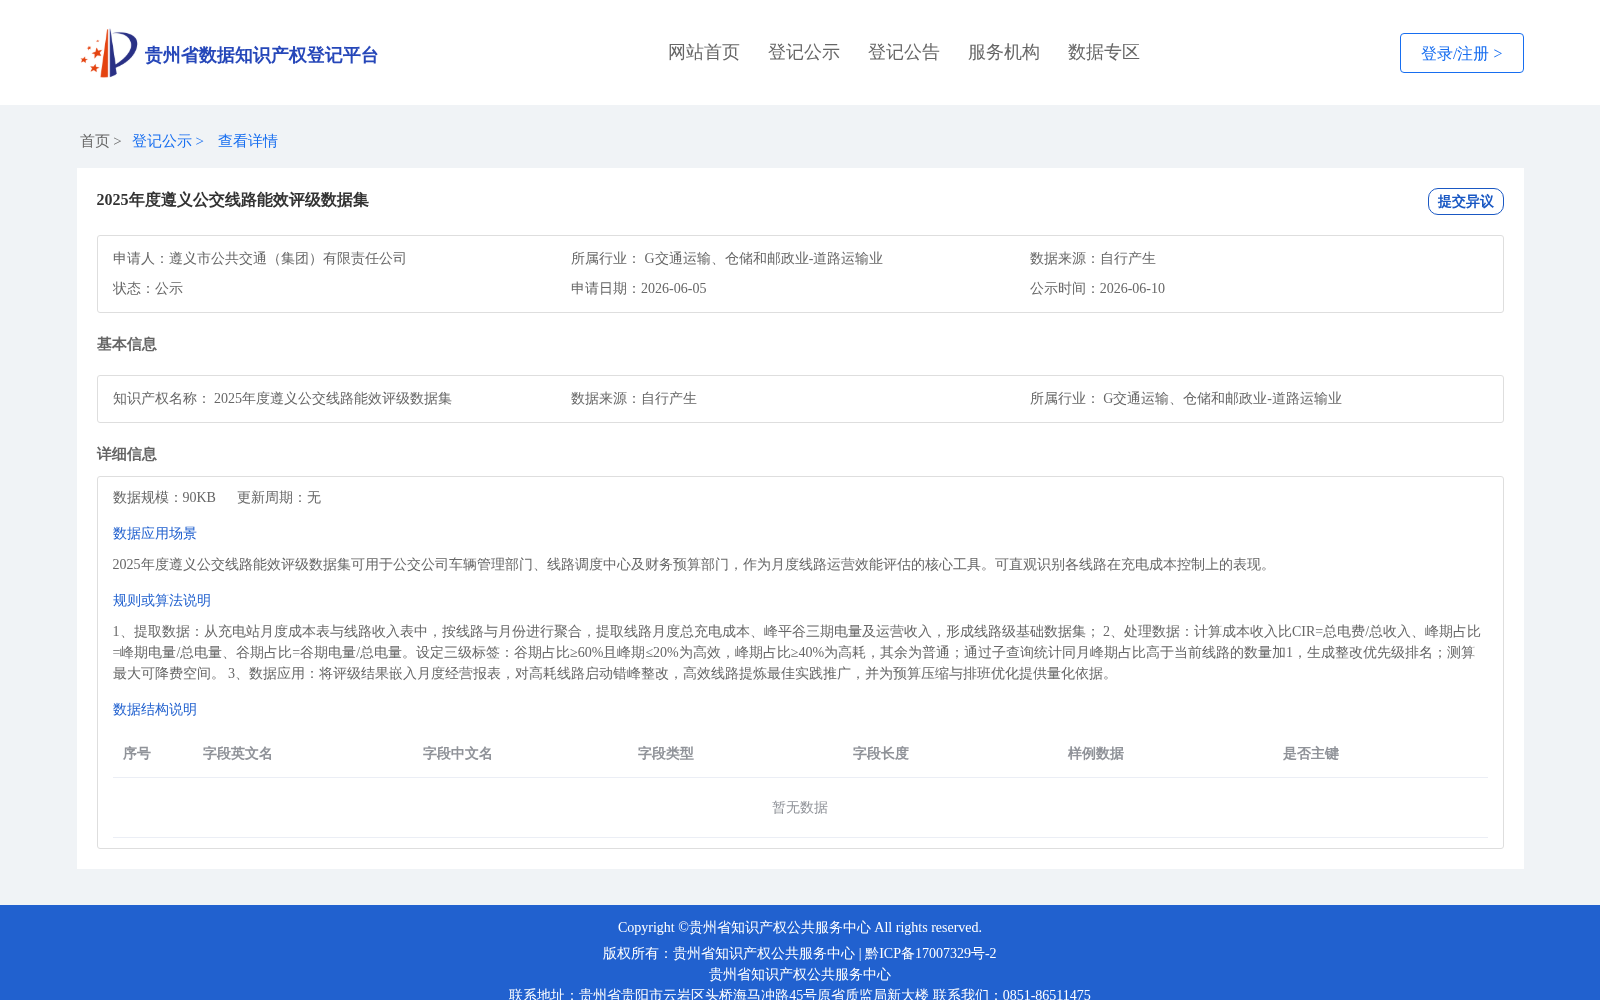Click the 序号 column header
1600x1000 pixels.
(x=137, y=753)
